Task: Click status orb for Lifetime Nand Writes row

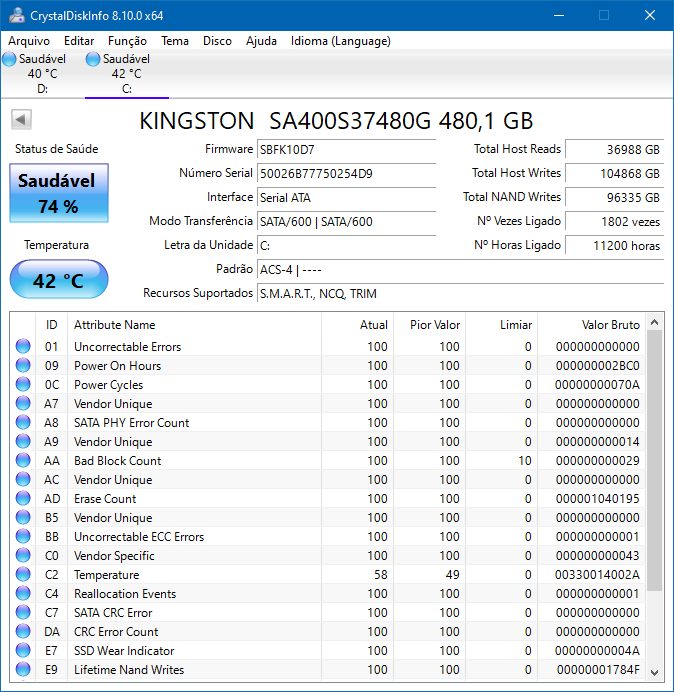Action: 23,669
